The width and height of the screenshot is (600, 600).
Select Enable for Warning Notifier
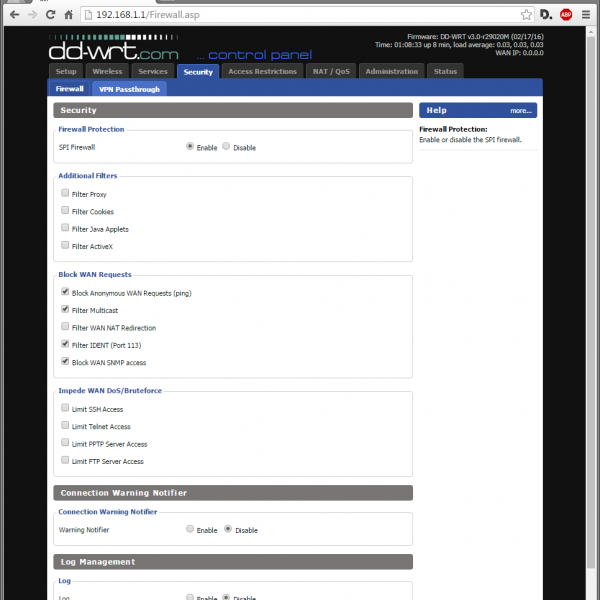tap(190, 530)
